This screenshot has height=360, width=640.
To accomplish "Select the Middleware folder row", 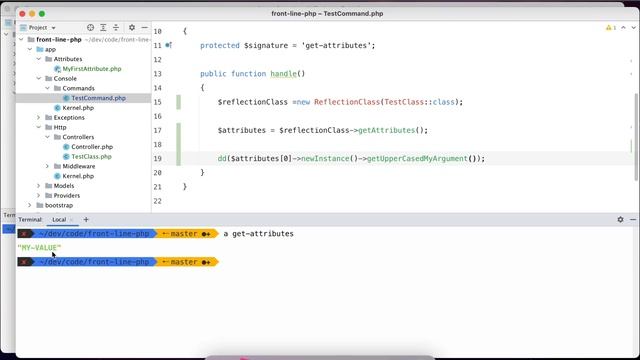I will pyautogui.click(x=83, y=166).
